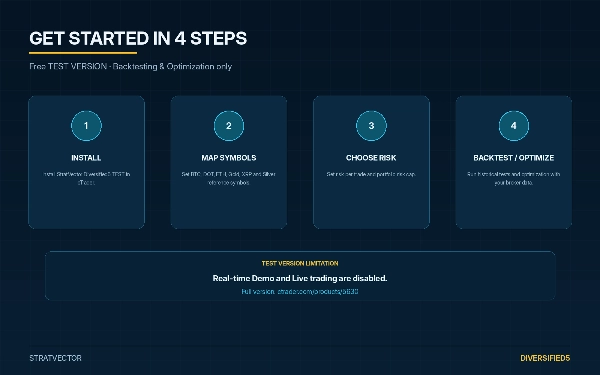Click the step 4 circle icon
This screenshot has height=375, width=600.
coord(514,126)
